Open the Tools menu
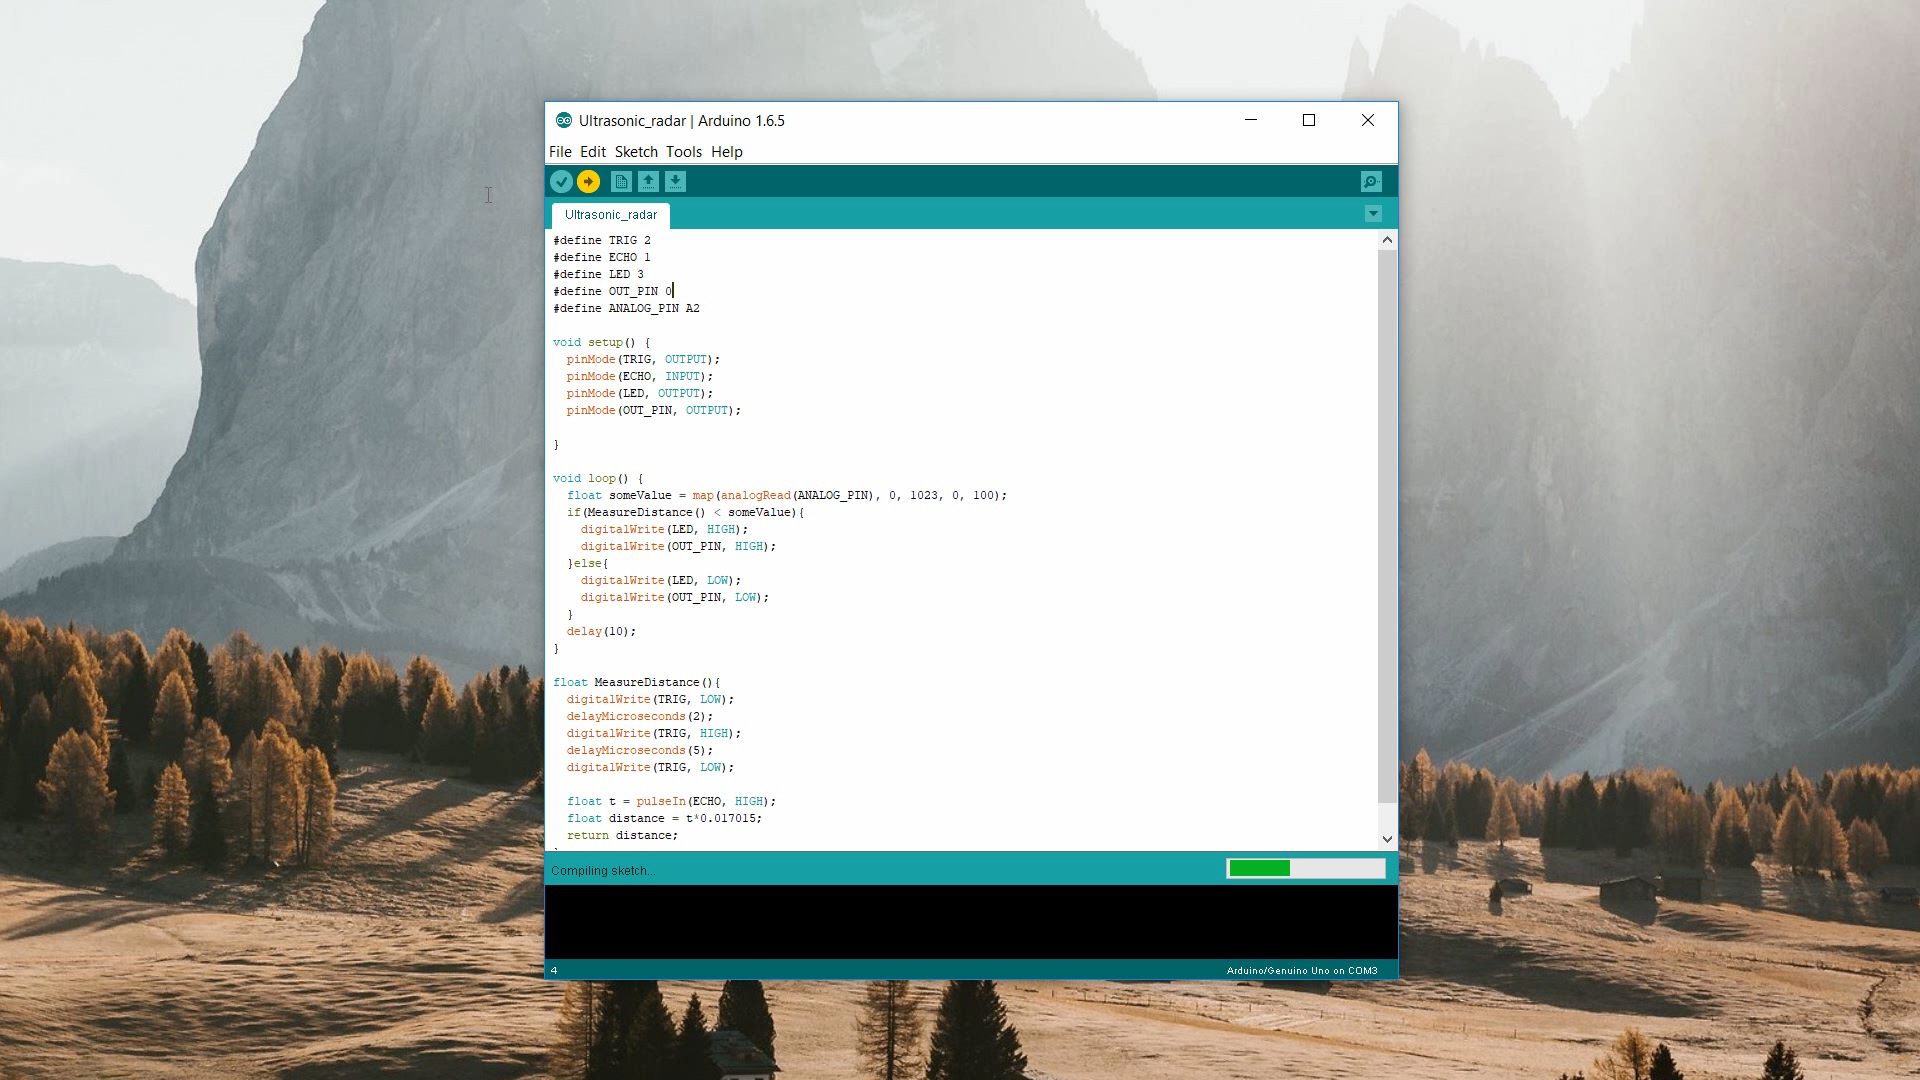The height and width of the screenshot is (1080, 1920). point(684,152)
